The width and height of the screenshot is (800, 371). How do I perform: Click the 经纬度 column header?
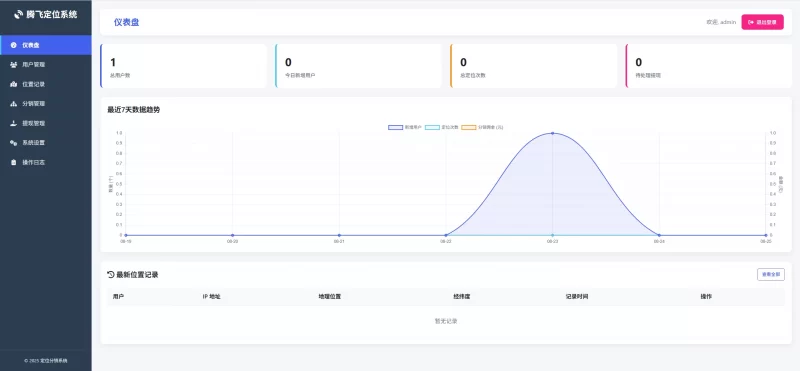461,296
